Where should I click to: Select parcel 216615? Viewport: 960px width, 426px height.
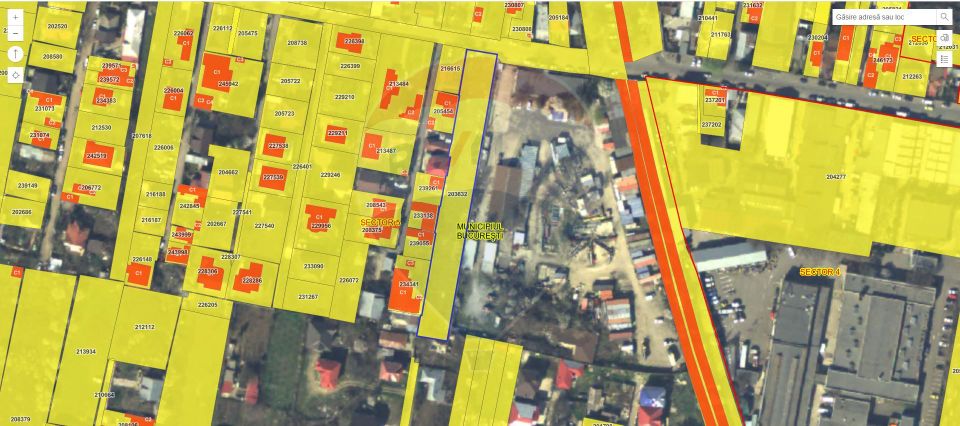pos(450,69)
